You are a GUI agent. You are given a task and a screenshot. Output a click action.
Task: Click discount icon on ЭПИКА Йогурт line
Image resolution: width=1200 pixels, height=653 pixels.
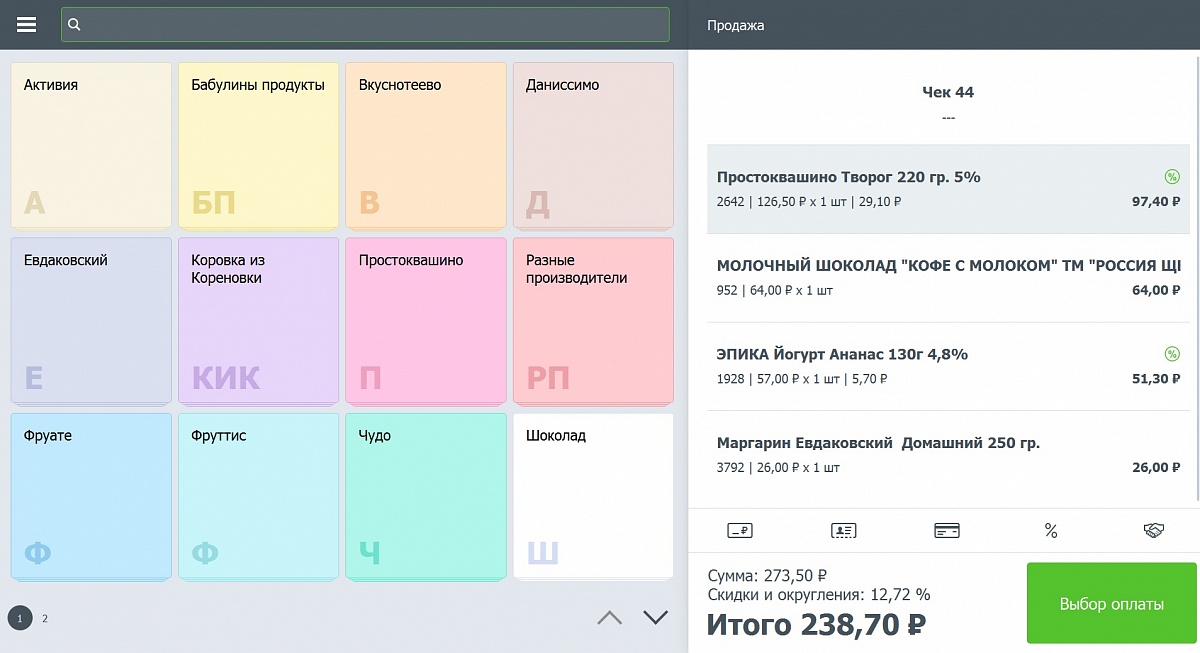click(x=1172, y=354)
